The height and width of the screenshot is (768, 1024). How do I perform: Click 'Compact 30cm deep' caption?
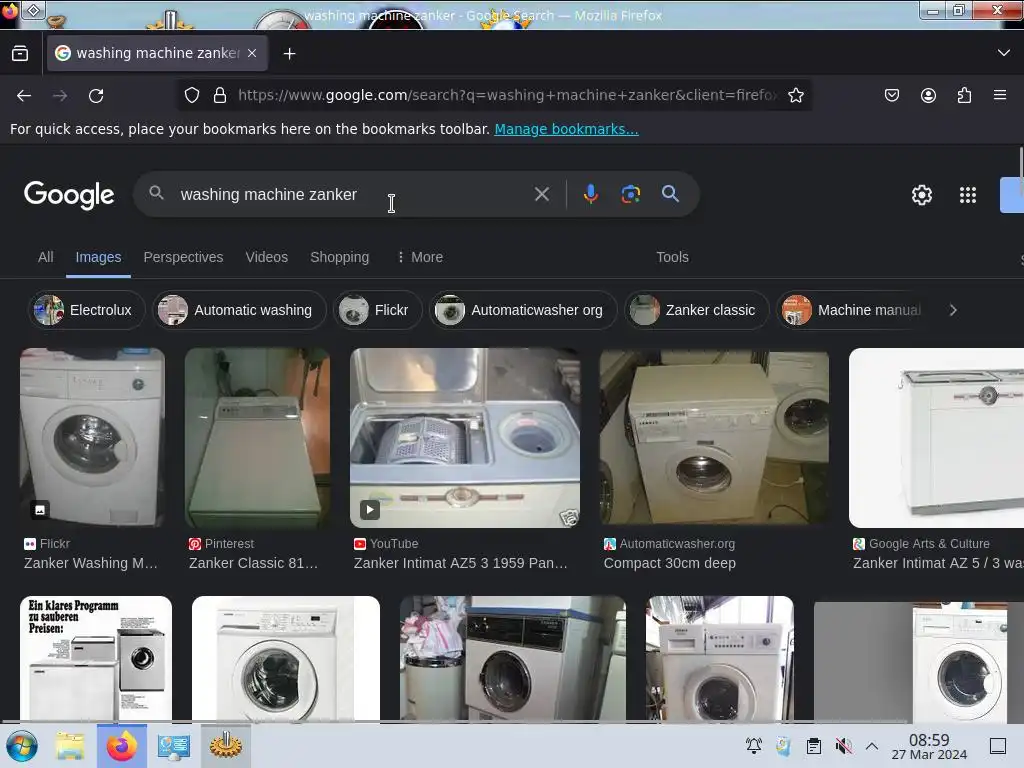point(669,563)
